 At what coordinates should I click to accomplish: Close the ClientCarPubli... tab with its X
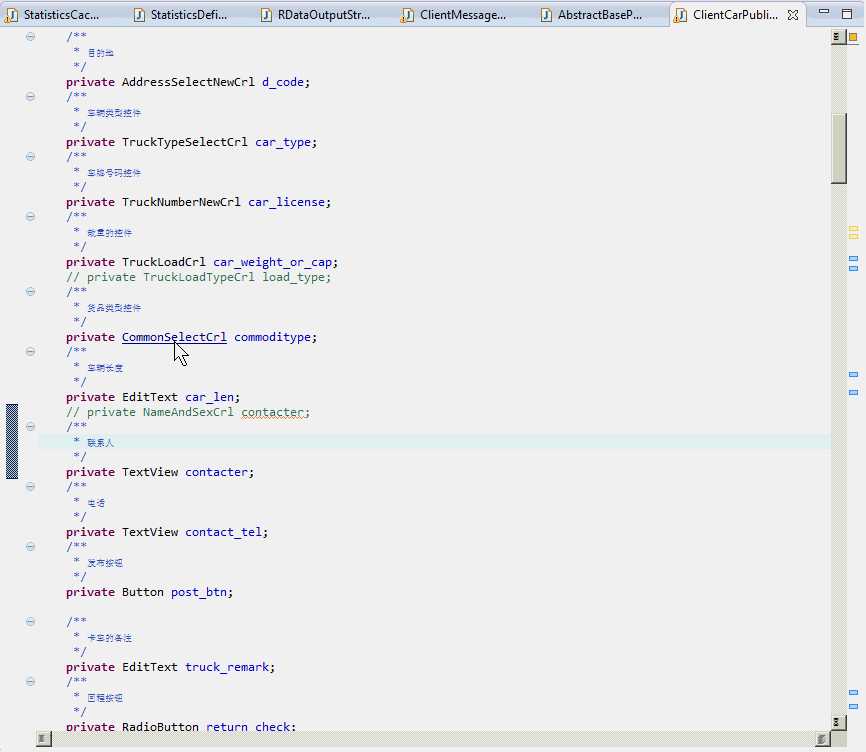tap(793, 15)
